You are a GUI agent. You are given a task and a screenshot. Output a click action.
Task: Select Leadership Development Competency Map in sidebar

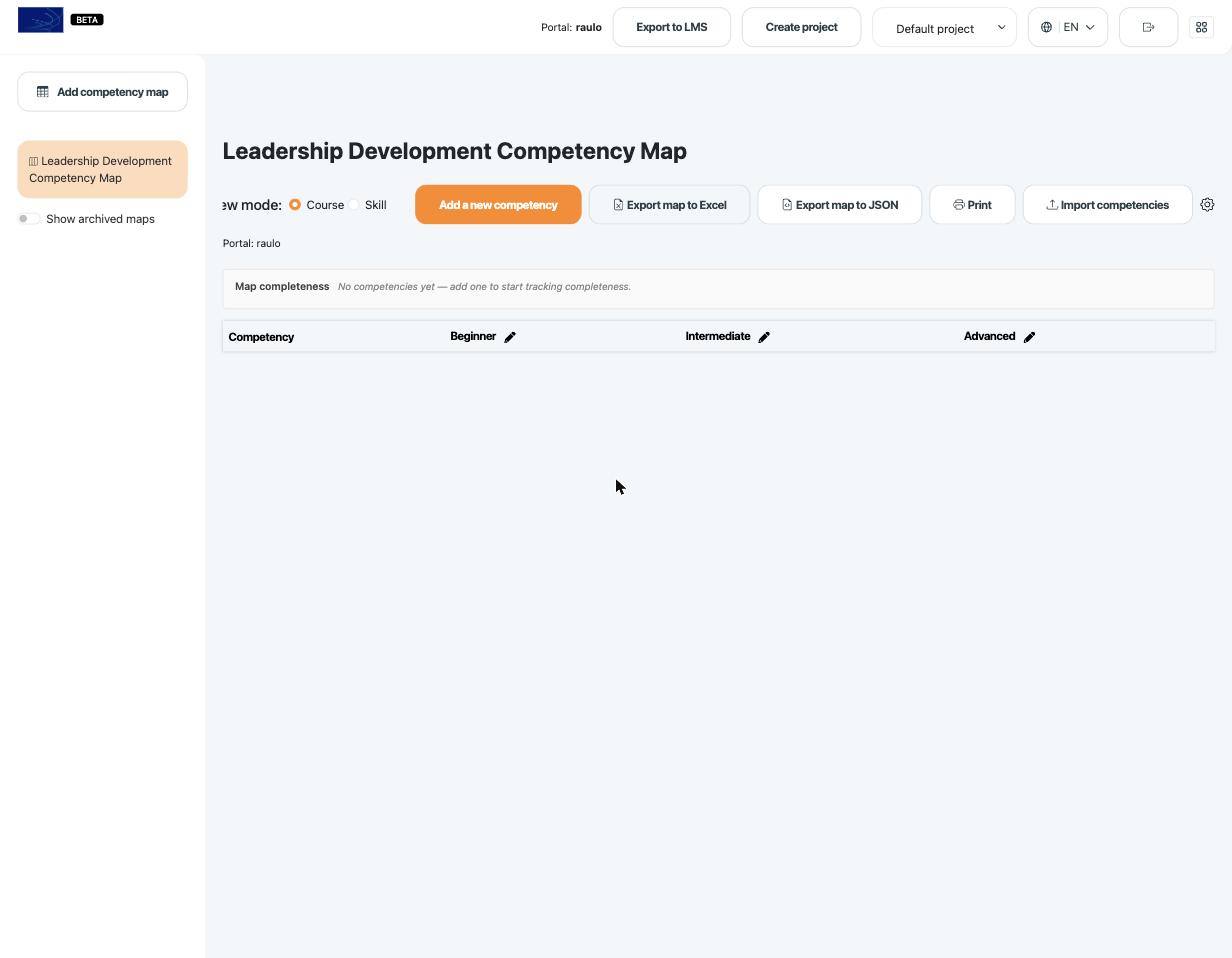pyautogui.click(x=102, y=169)
